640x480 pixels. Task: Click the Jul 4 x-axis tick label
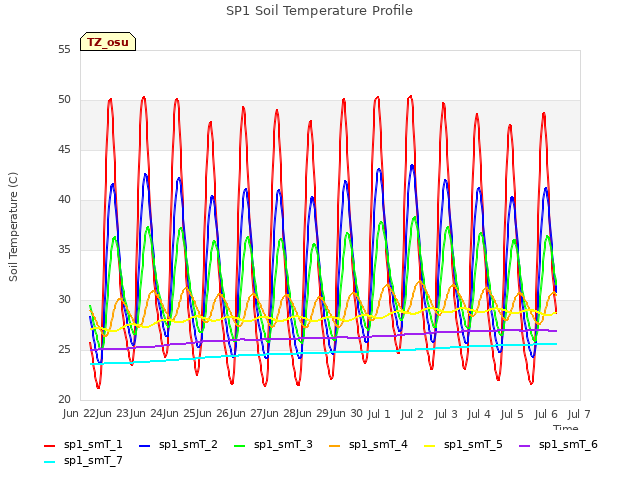(x=479, y=414)
